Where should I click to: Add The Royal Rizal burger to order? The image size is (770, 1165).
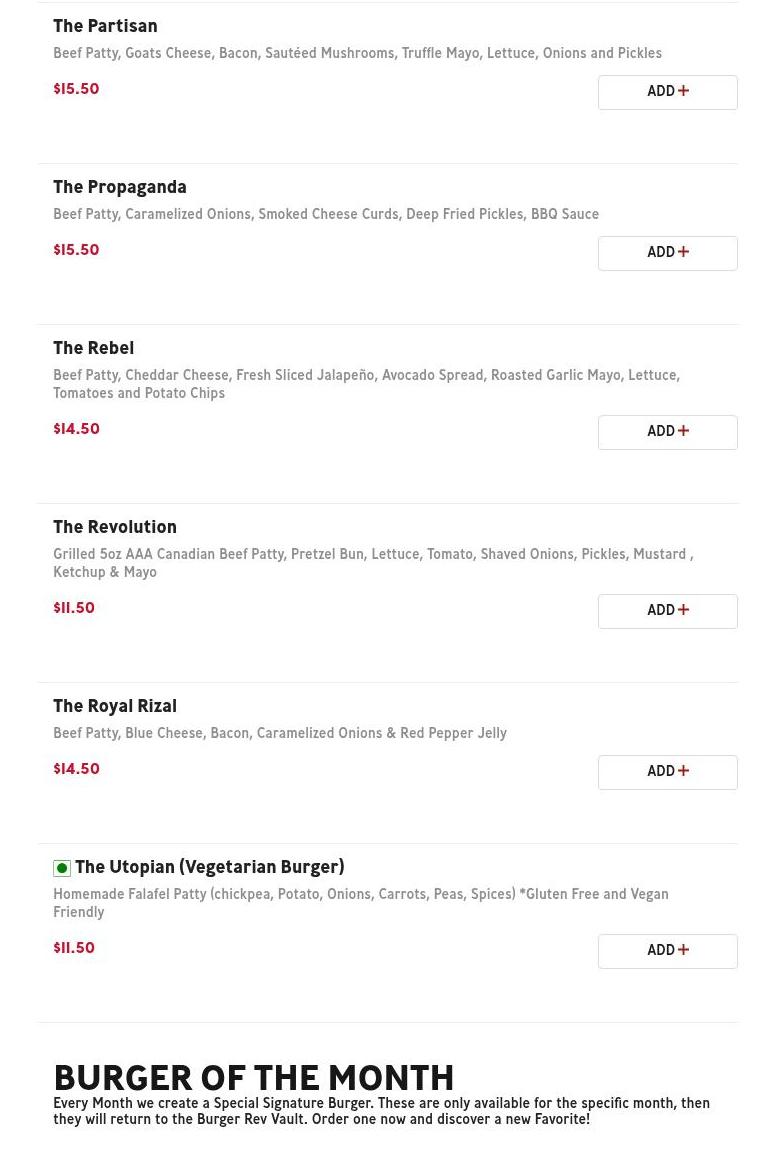(667, 772)
